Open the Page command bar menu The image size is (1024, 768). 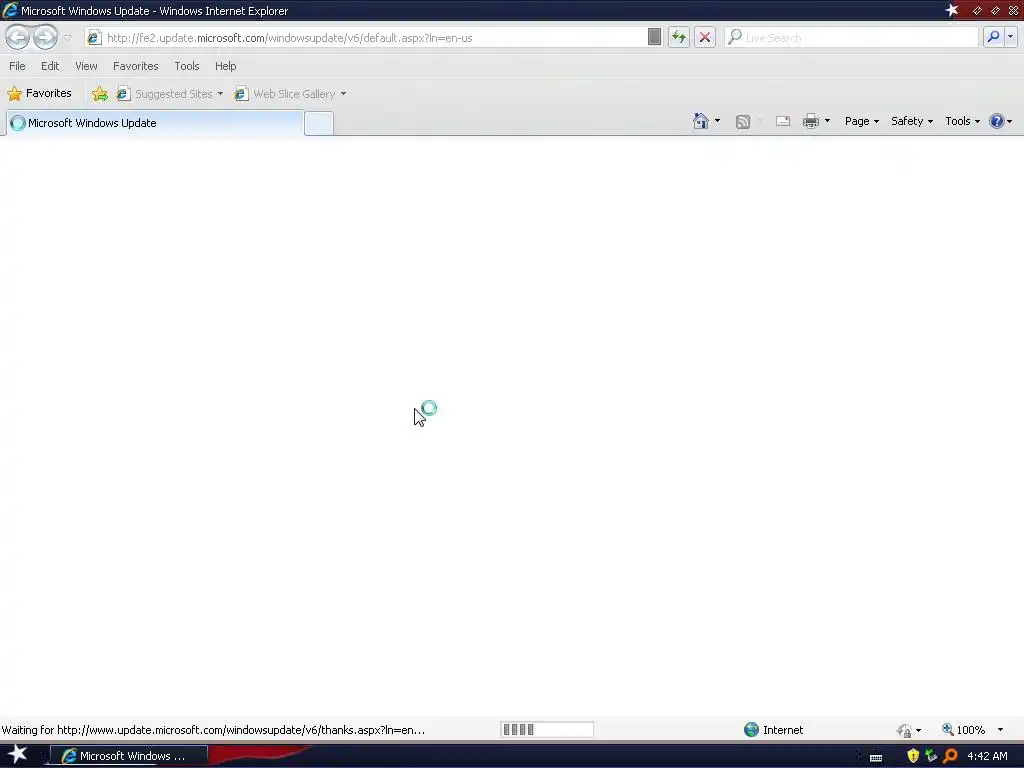pos(861,121)
